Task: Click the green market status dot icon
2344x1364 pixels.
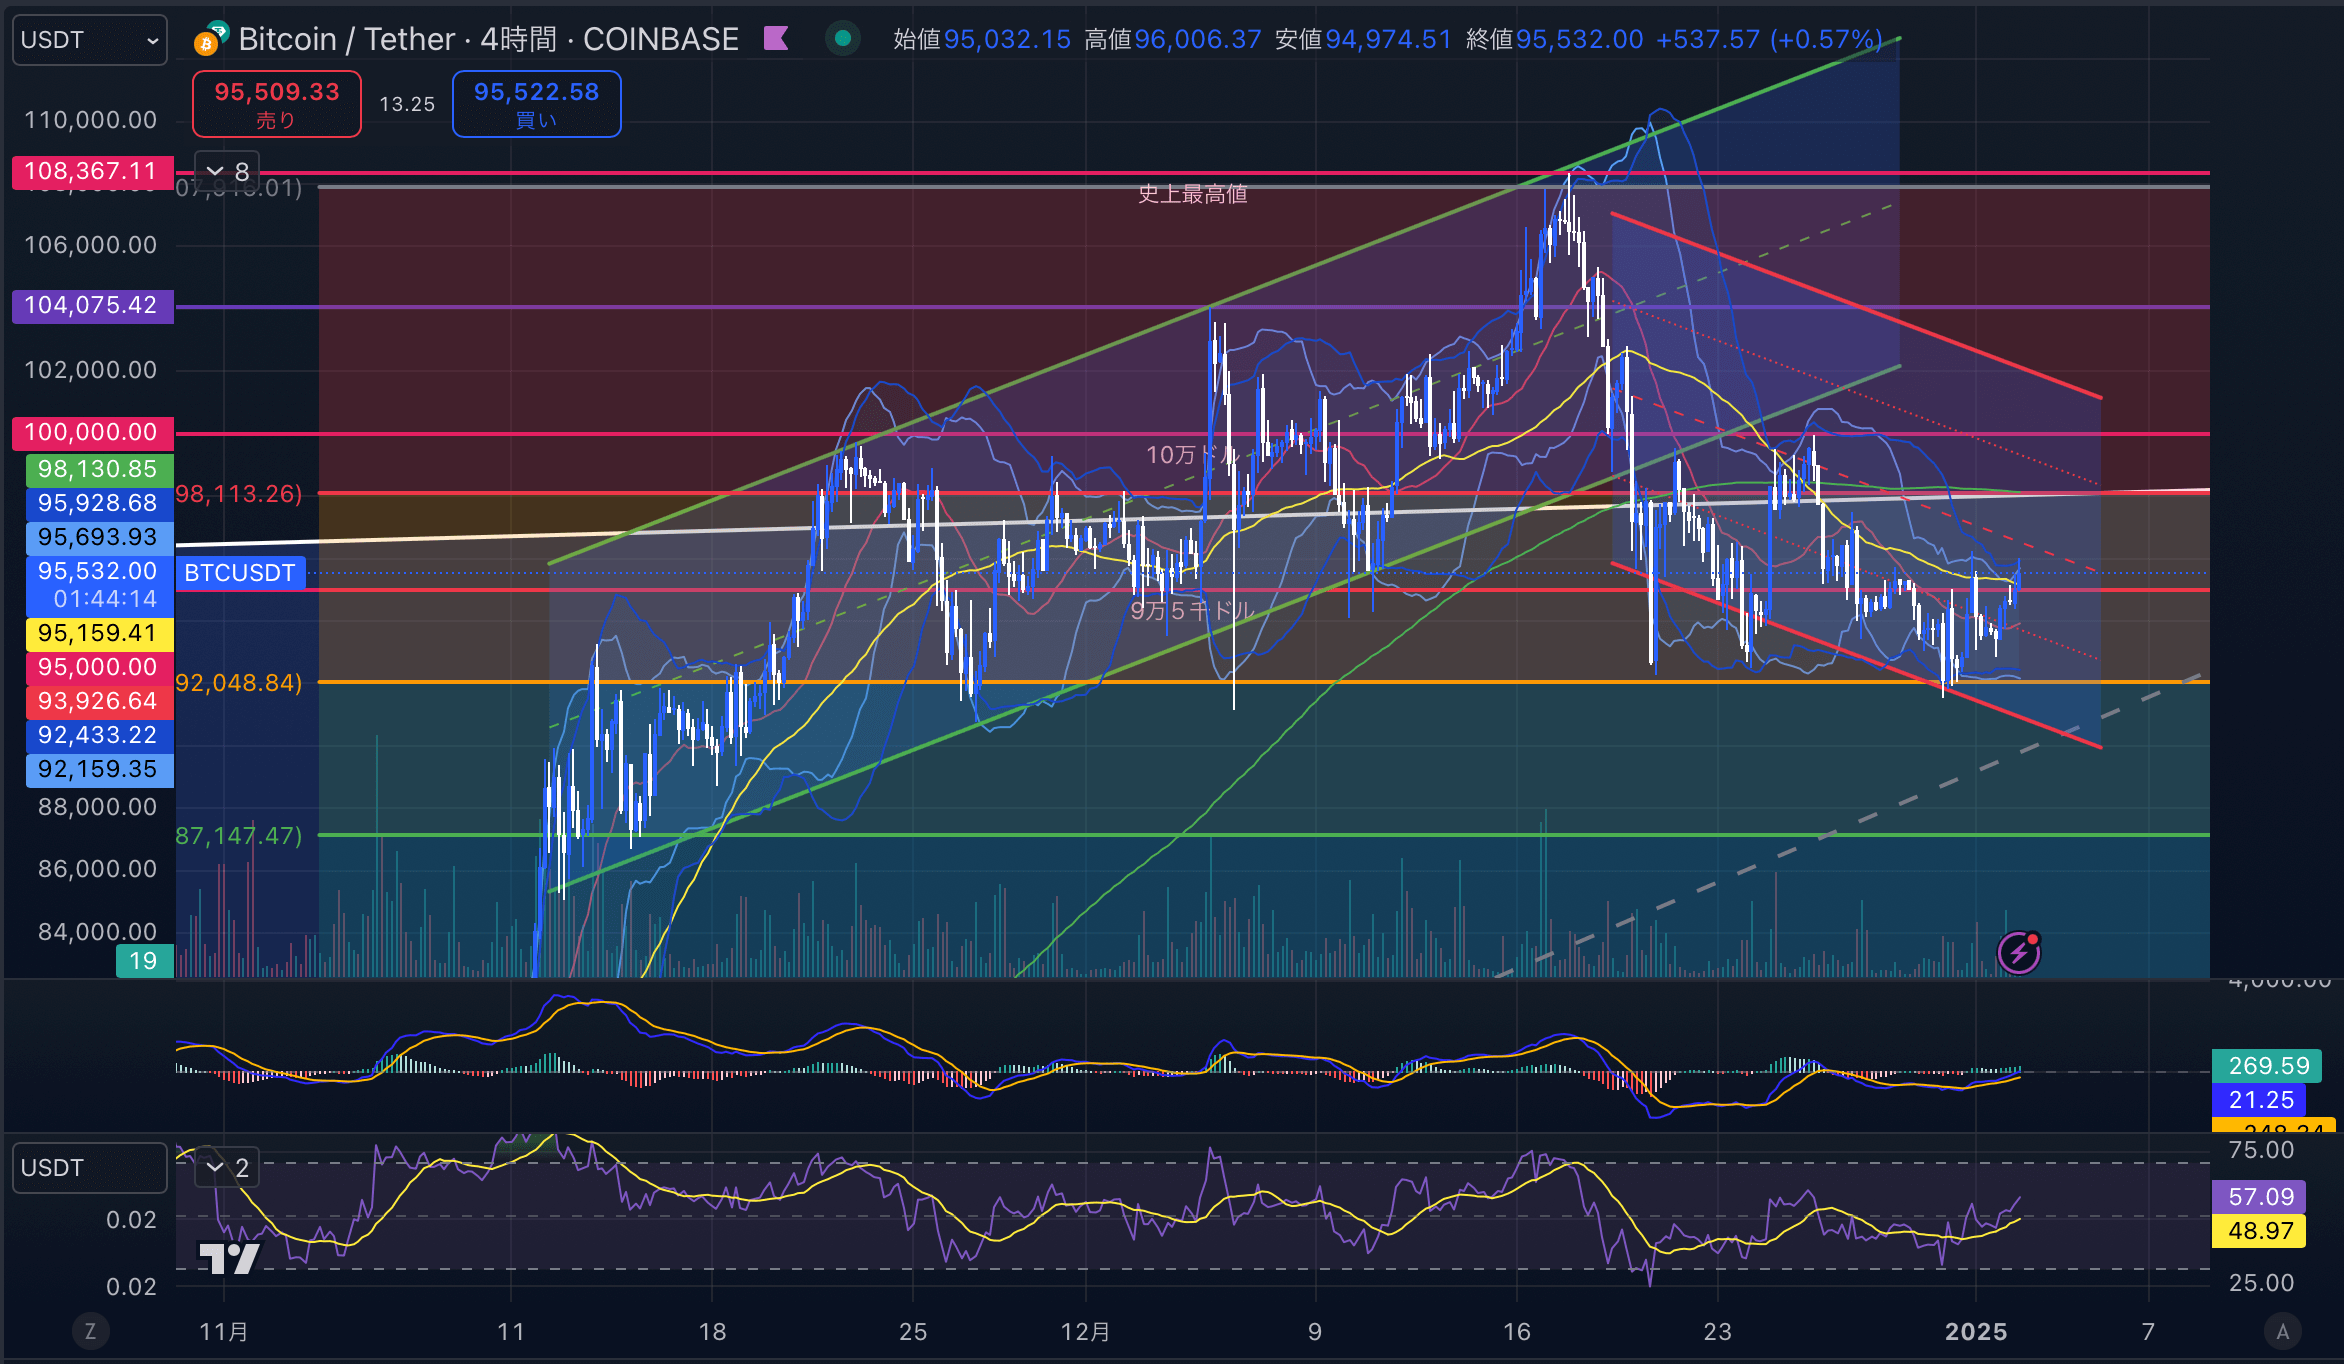Action: [x=843, y=39]
